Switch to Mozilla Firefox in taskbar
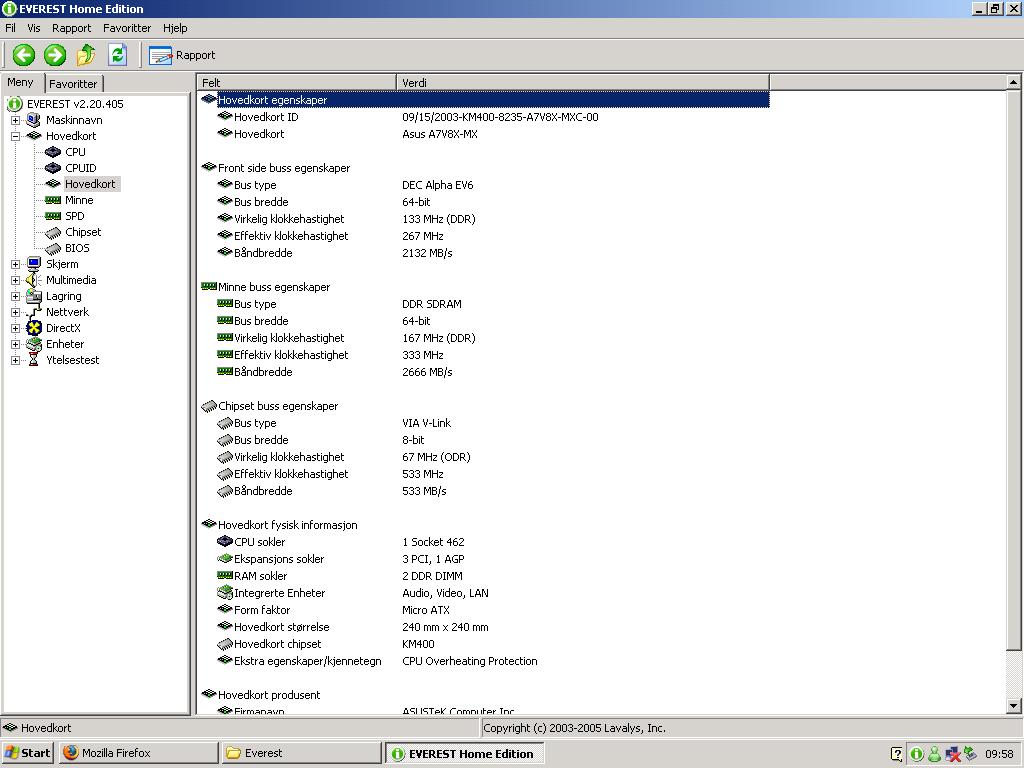 click(138, 753)
